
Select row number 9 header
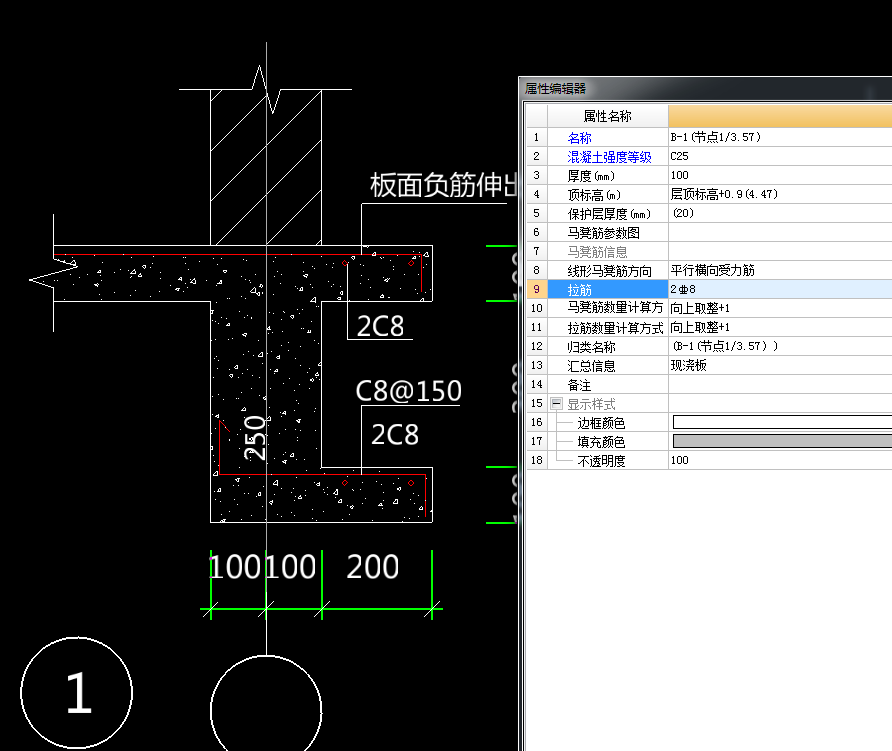tap(536, 290)
